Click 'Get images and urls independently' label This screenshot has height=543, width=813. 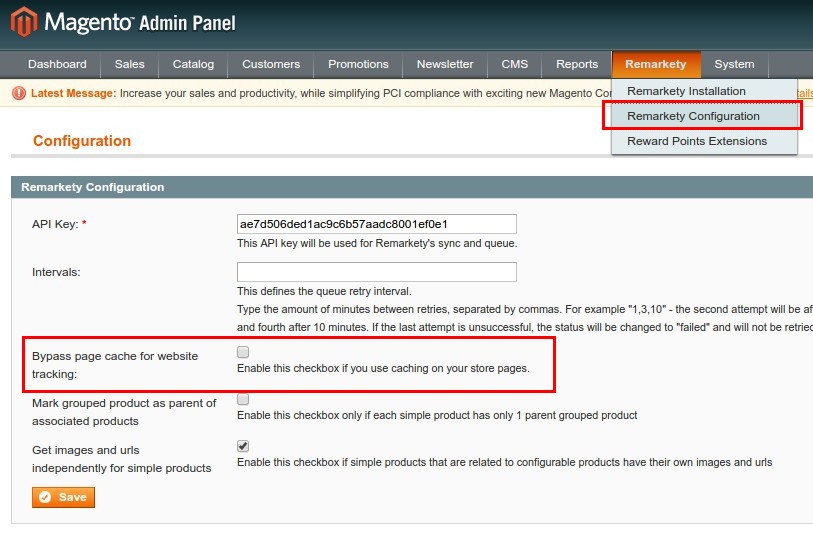tap(122, 459)
